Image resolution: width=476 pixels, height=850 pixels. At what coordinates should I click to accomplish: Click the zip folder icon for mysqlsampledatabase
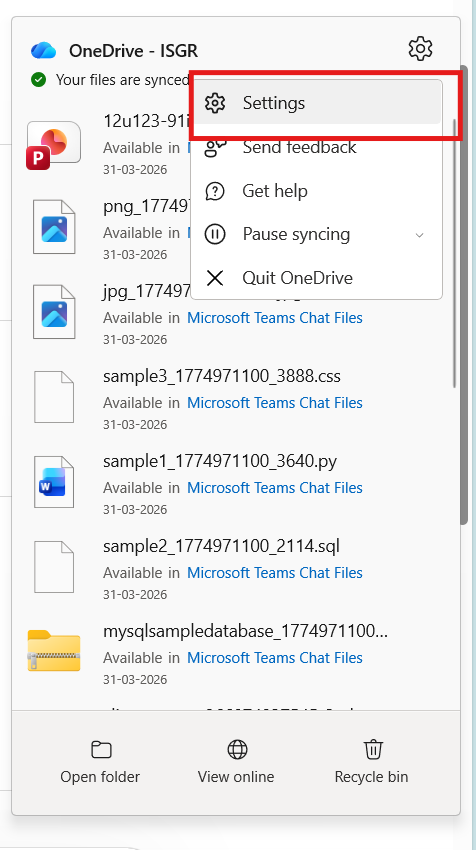point(54,651)
